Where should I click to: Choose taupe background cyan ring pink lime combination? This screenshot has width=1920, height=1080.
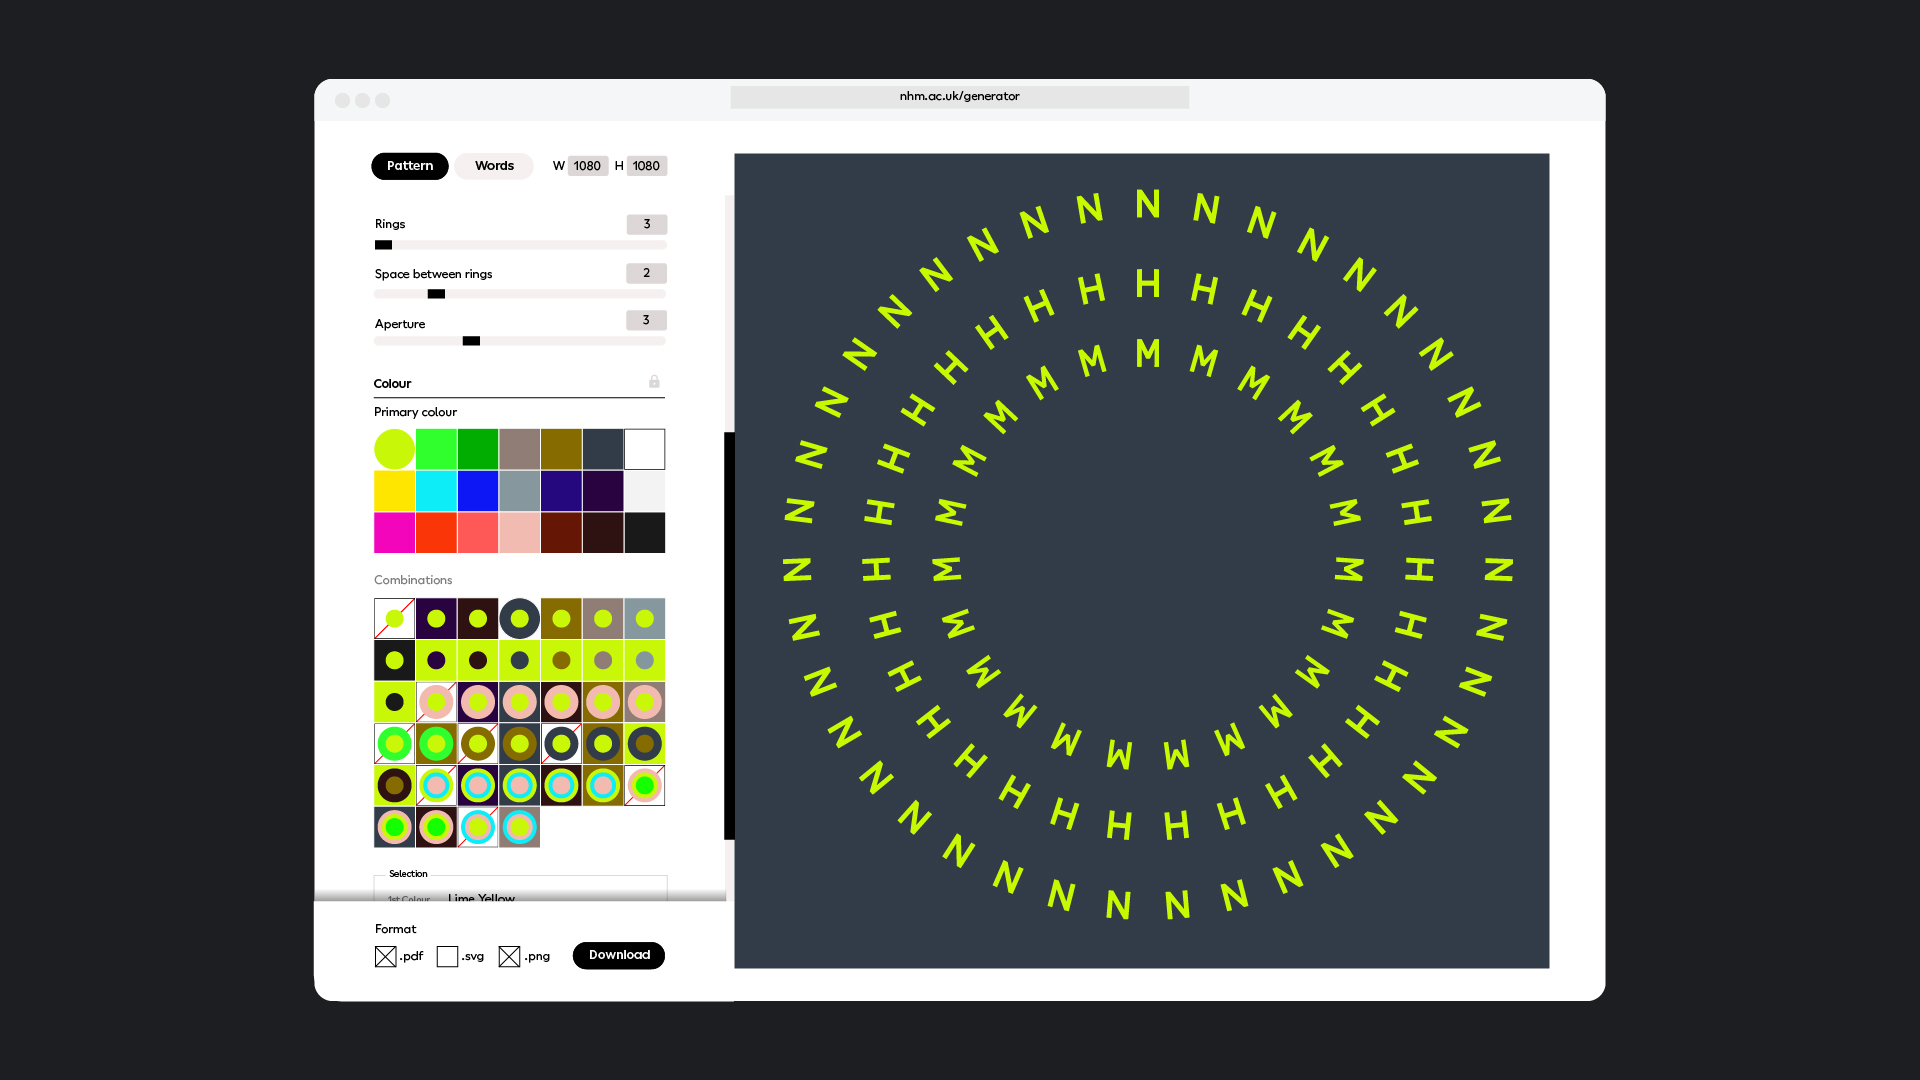click(519, 827)
